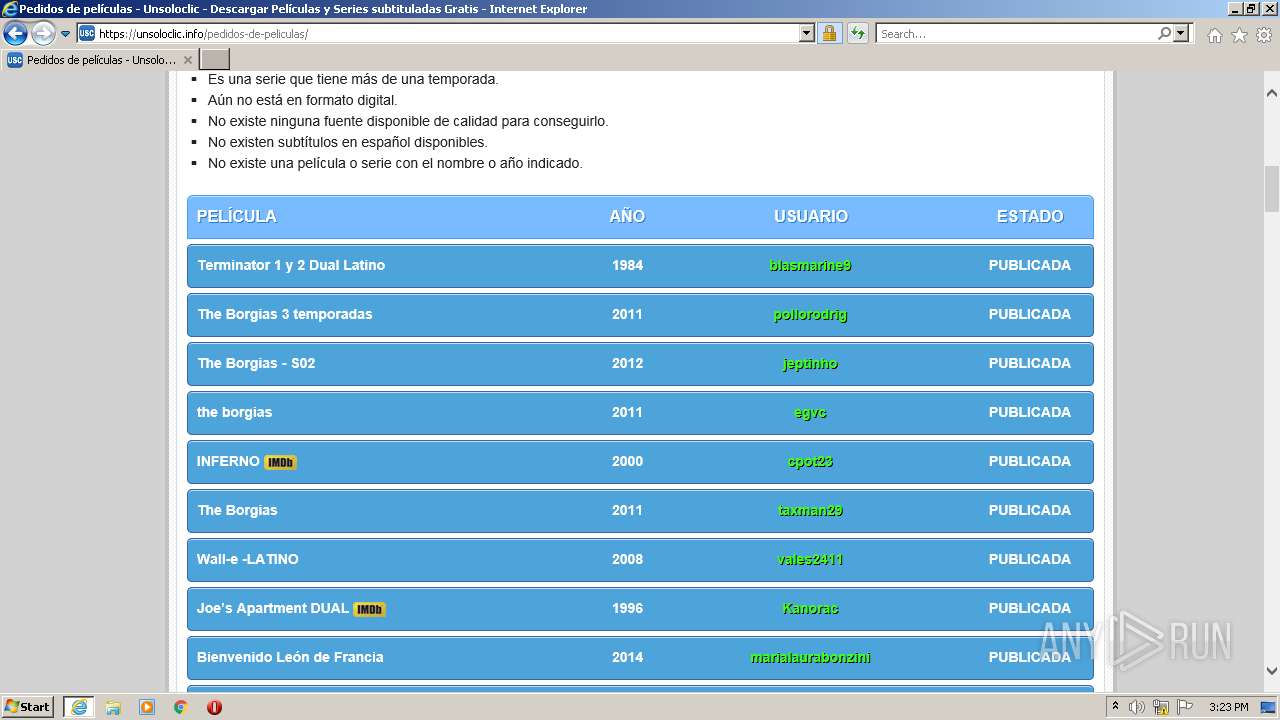Viewport: 1280px width, 720px height.
Task: Open Action Center flag tray icon
Action: pos(1185,707)
